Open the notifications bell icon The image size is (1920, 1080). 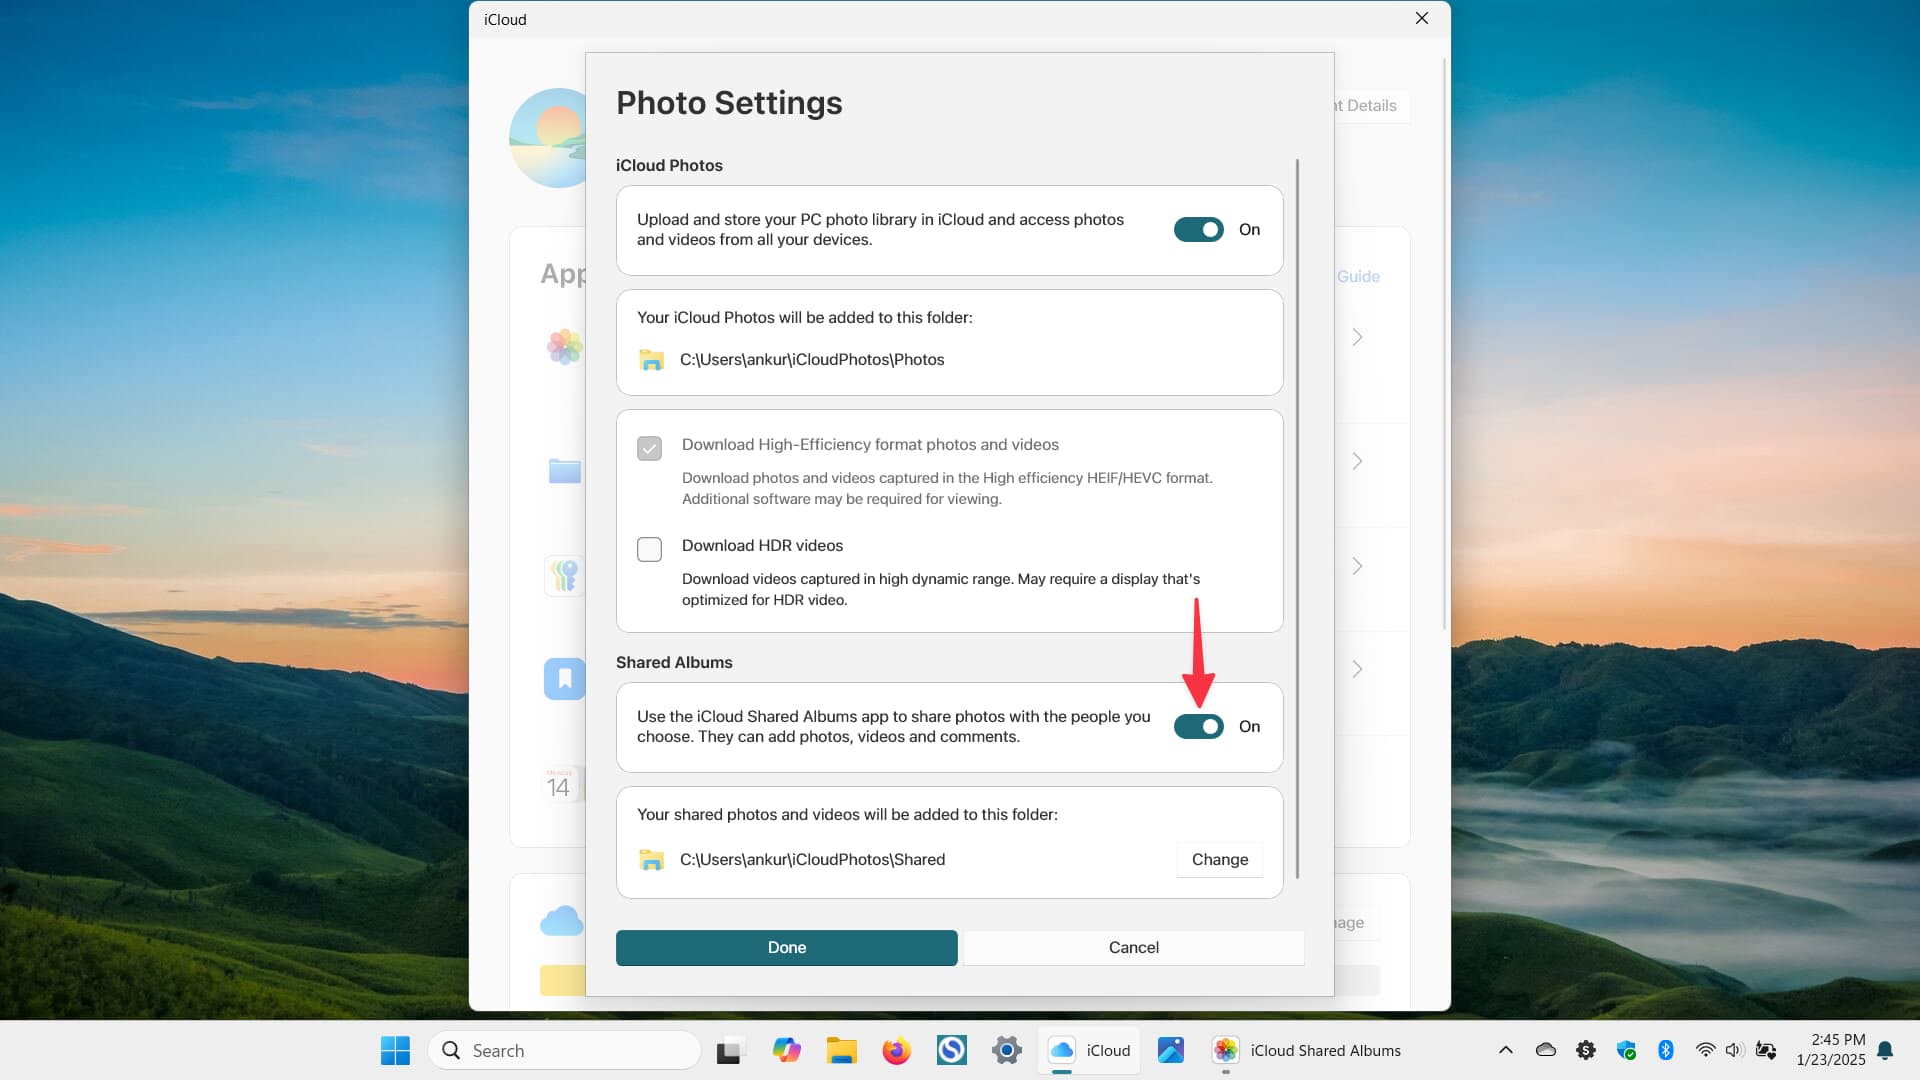click(1885, 1050)
